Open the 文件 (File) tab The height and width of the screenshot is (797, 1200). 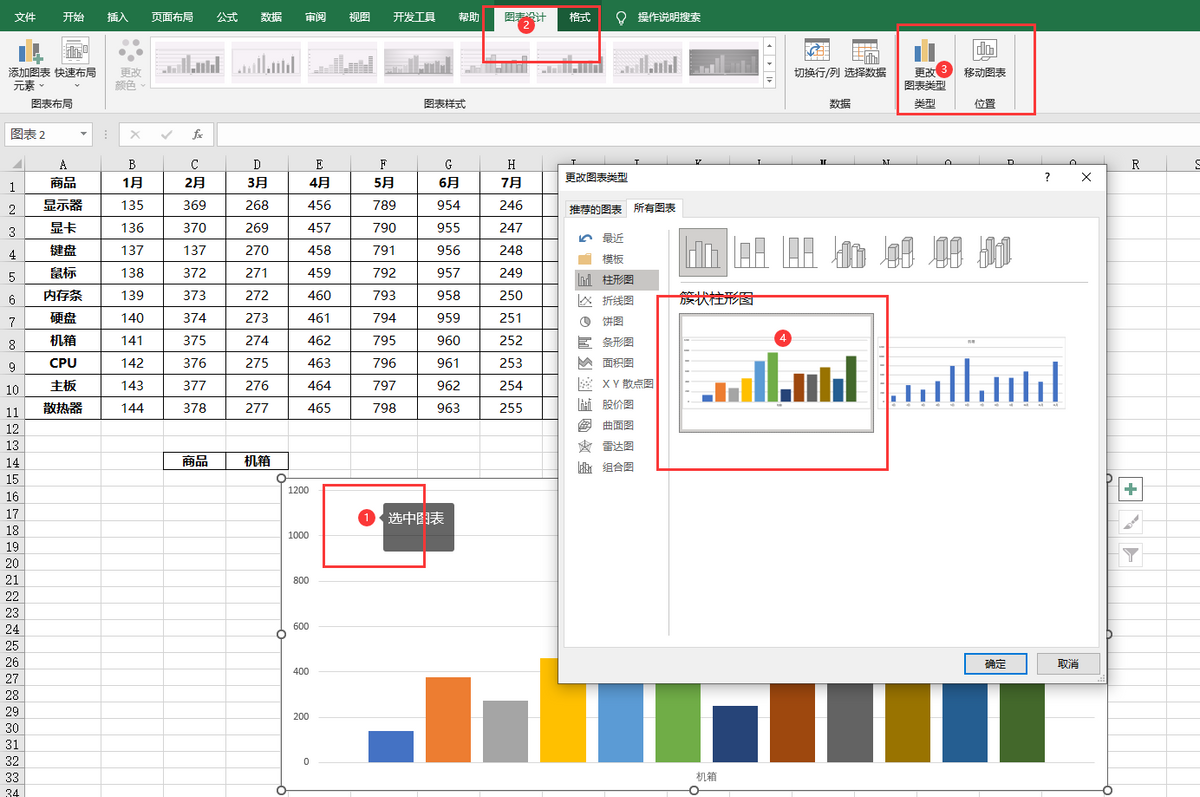pyautogui.click(x=25, y=18)
